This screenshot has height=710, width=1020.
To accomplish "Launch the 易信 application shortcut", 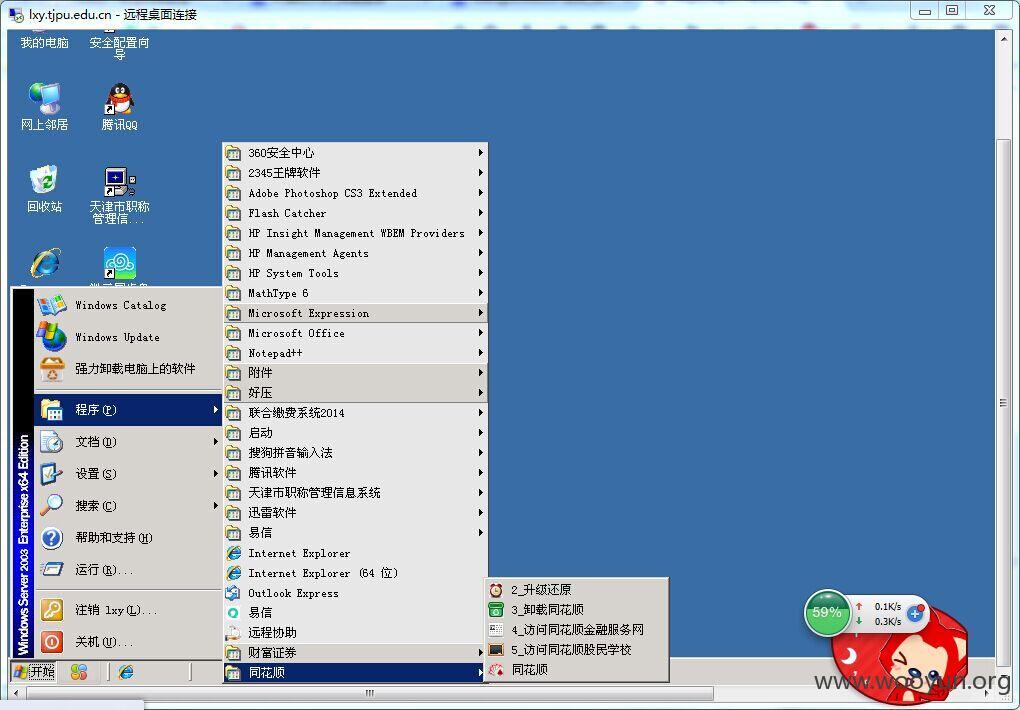I will [355, 613].
